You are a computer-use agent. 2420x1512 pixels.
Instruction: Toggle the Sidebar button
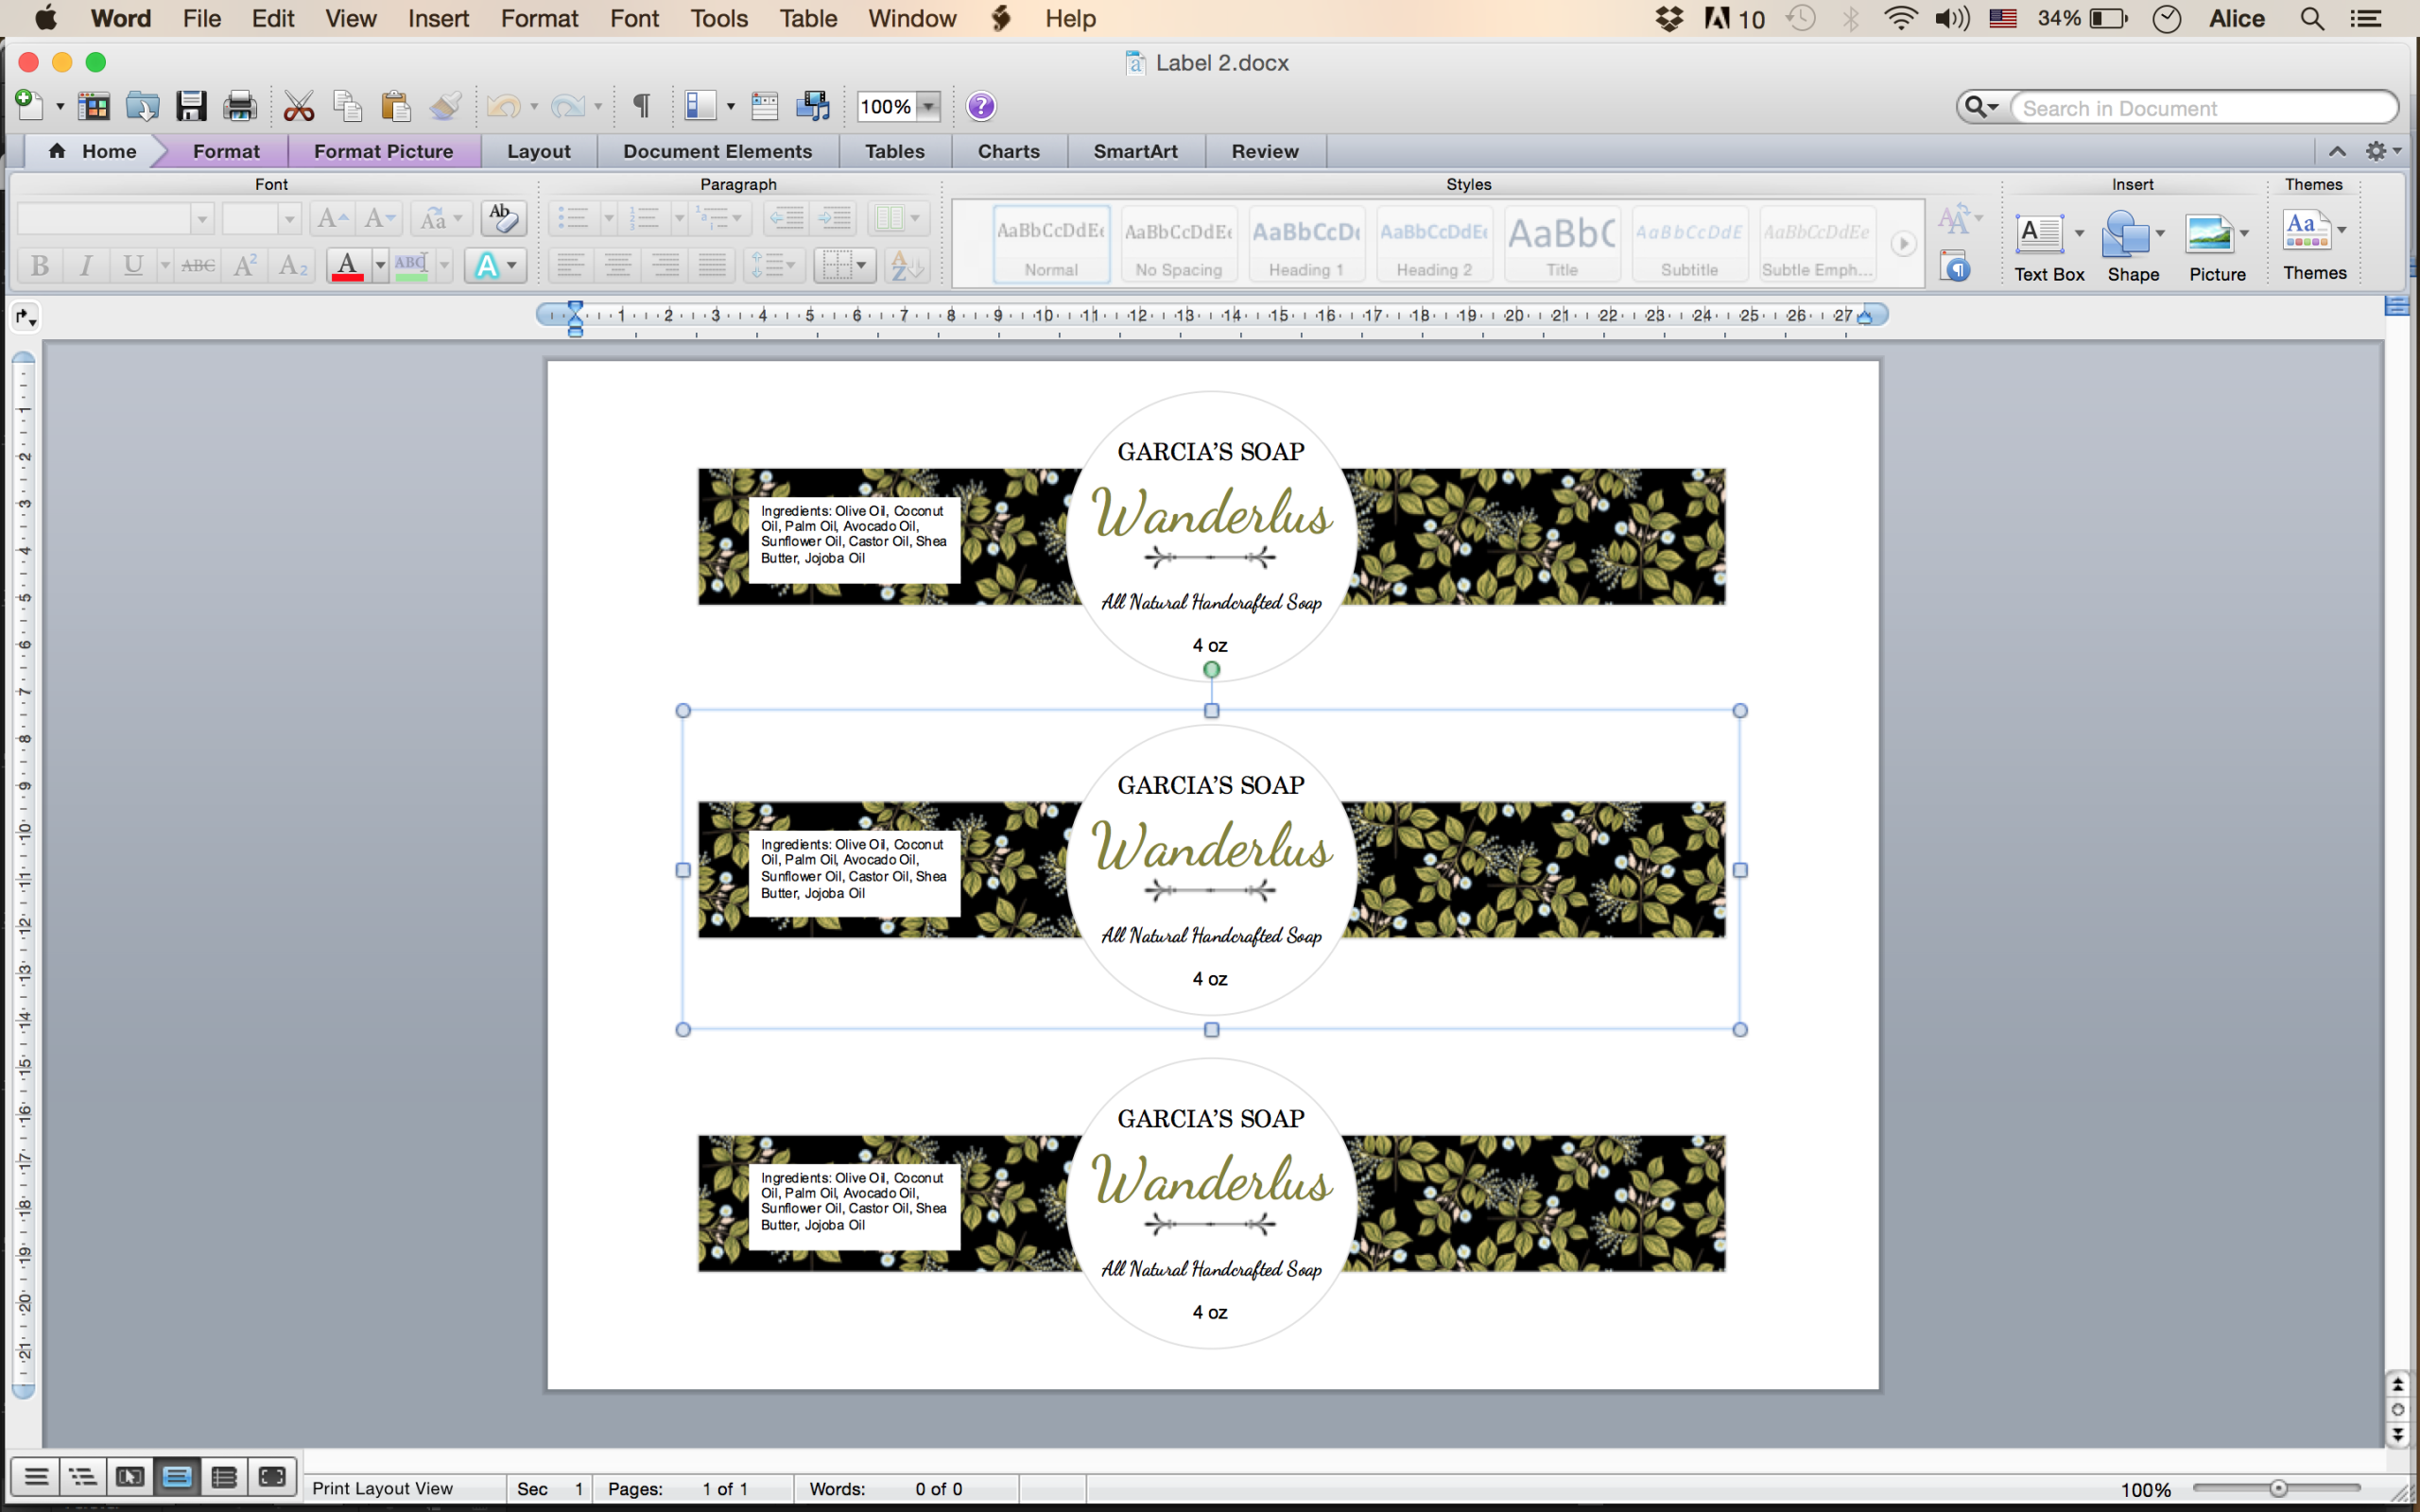pyautogui.click(x=700, y=106)
